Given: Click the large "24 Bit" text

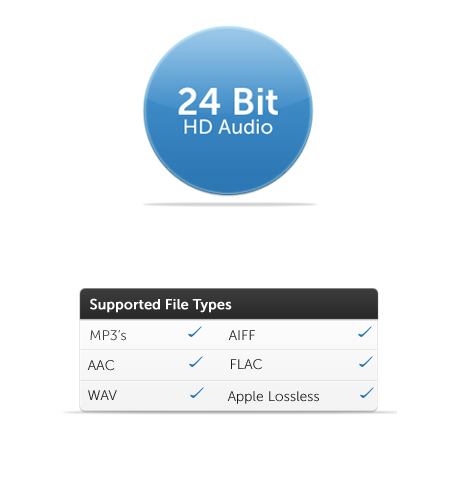Looking at the screenshot, I should (x=228, y=101).
